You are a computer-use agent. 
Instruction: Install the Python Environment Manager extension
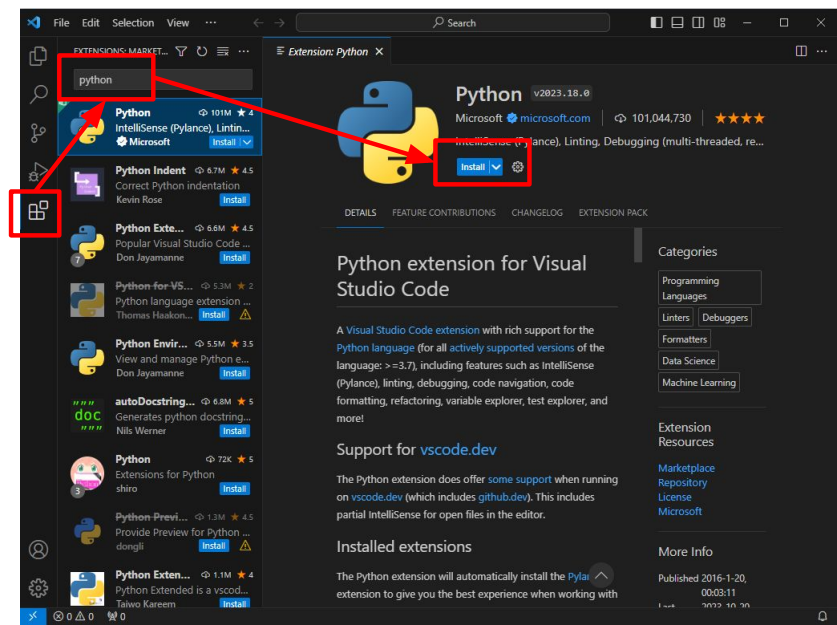[x=234, y=373]
